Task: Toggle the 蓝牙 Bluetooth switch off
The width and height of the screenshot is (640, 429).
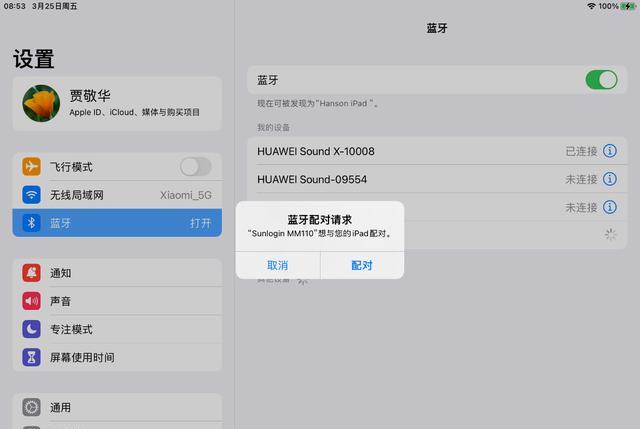Action: click(x=601, y=80)
